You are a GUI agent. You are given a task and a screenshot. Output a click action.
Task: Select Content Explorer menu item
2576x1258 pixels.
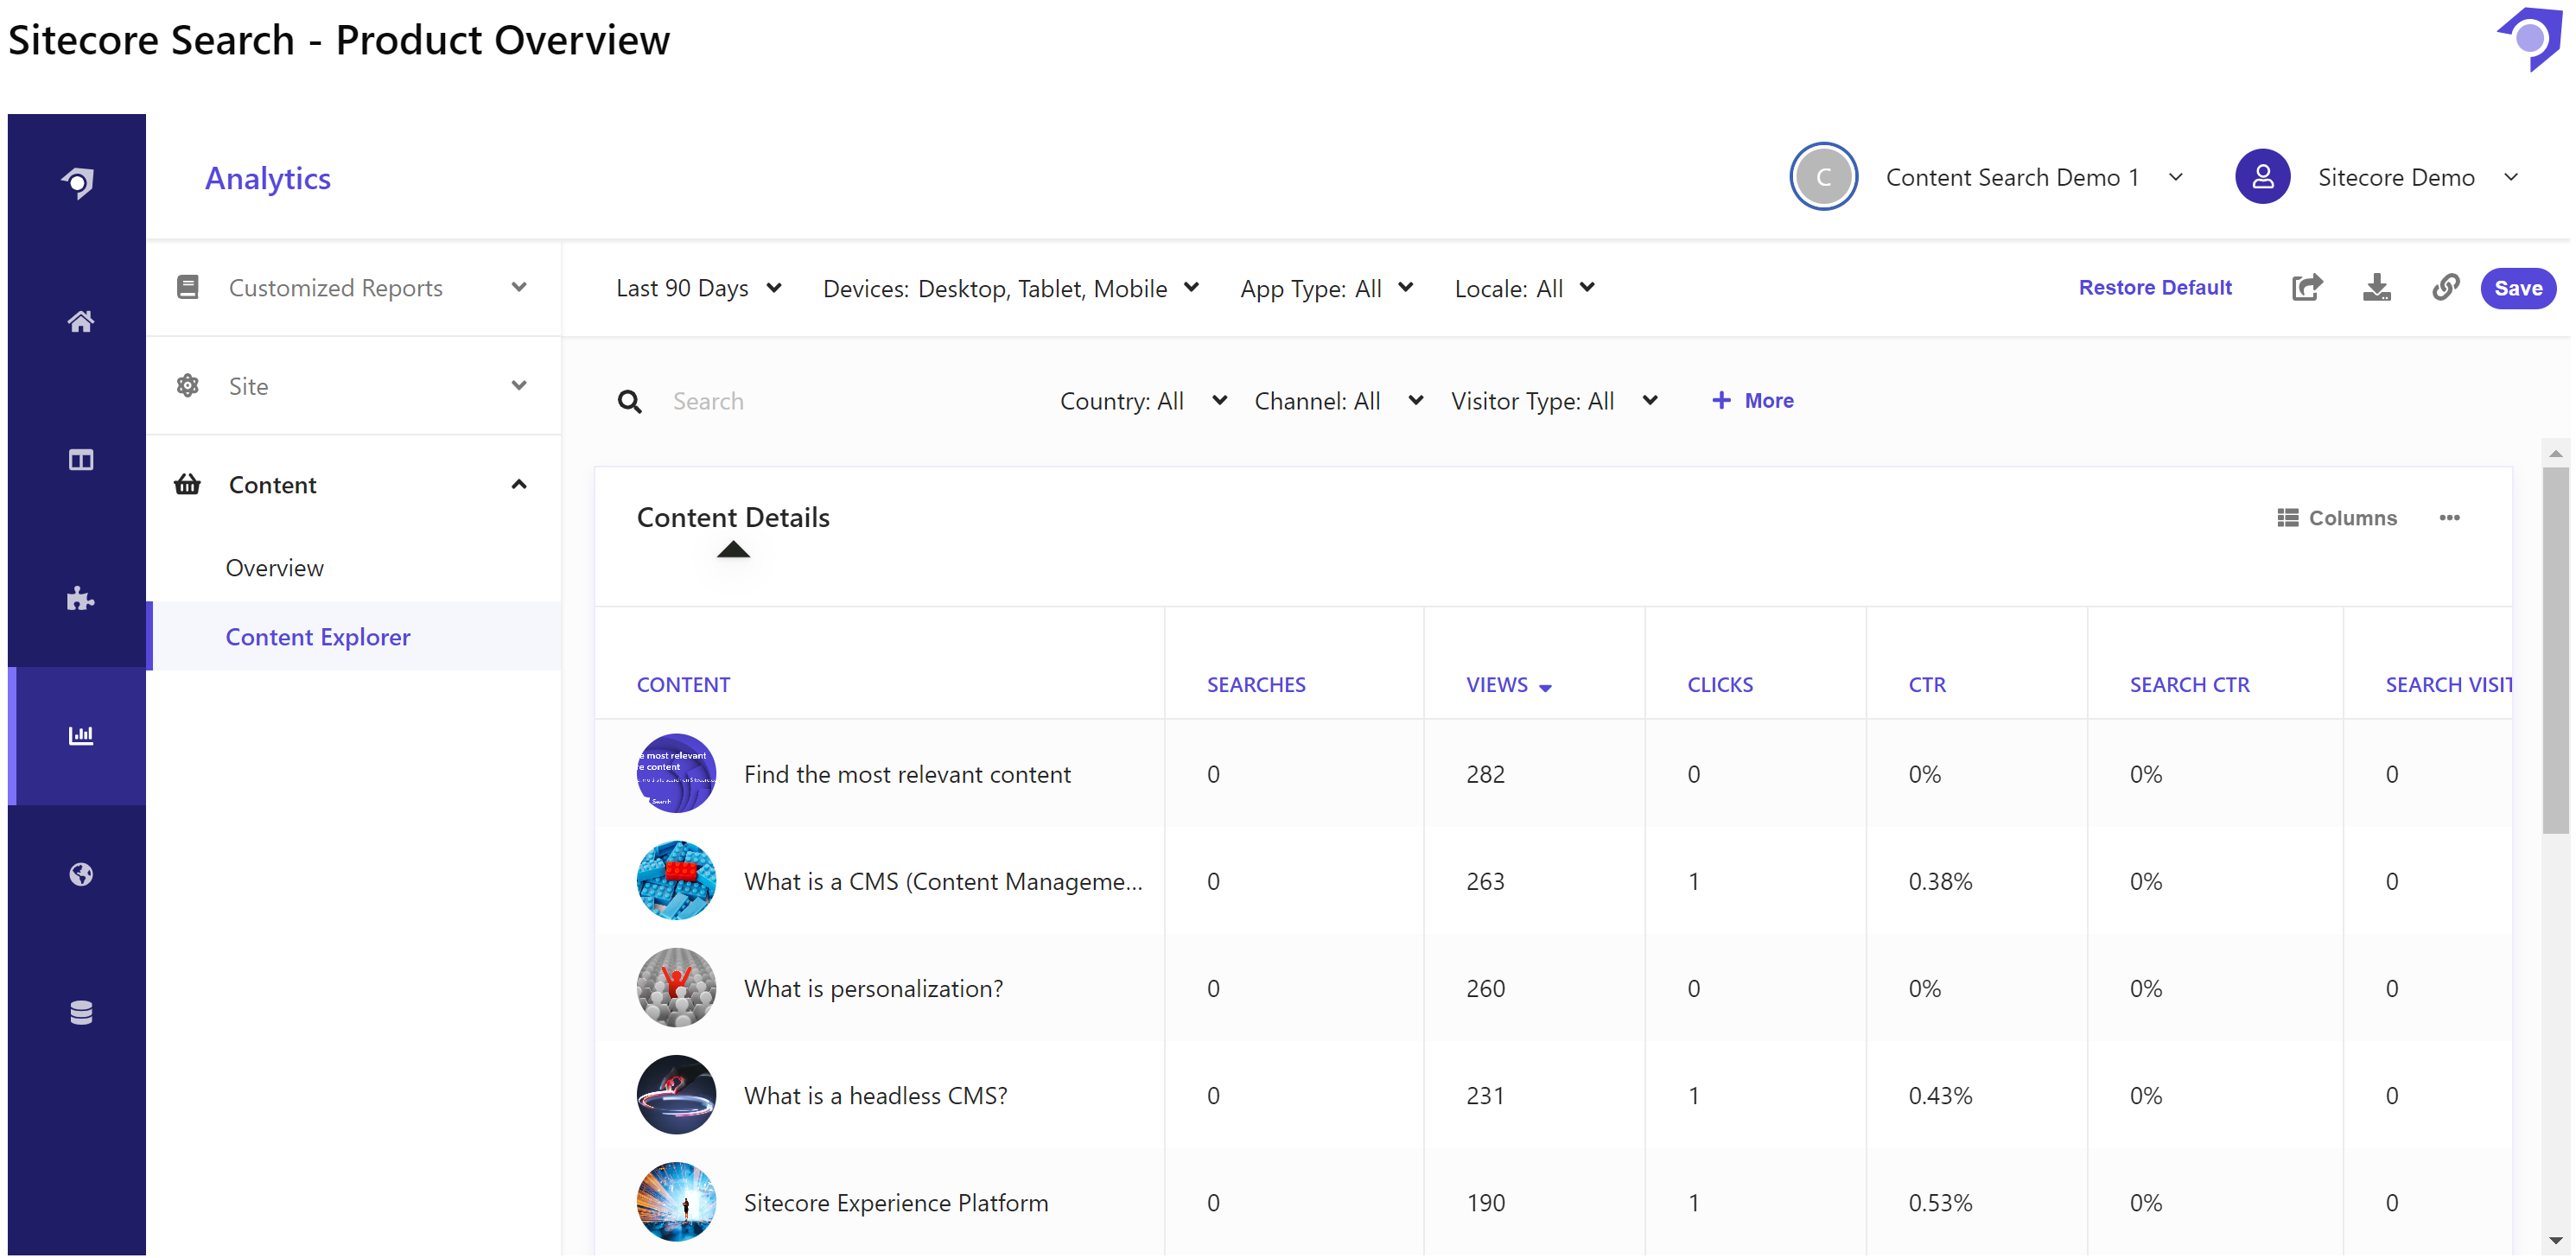pos(318,637)
